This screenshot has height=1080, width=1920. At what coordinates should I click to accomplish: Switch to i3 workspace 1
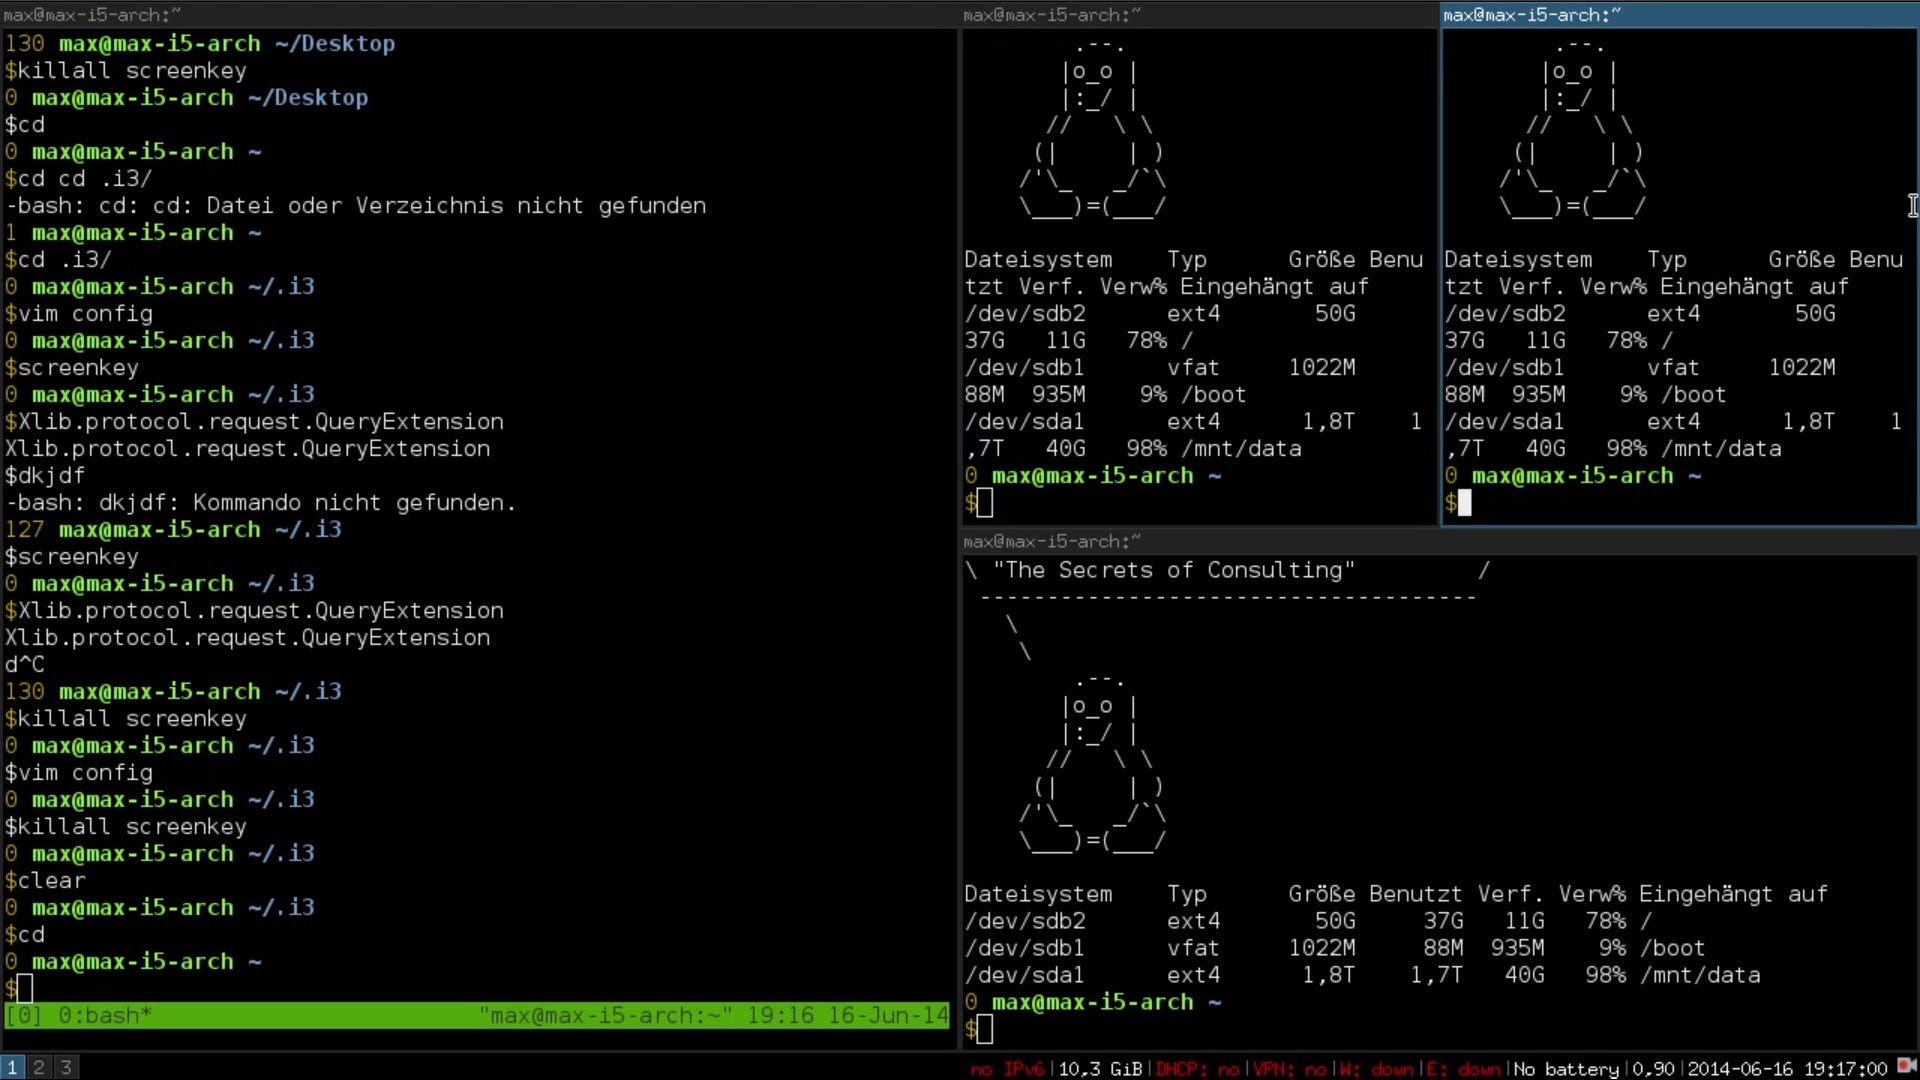click(12, 1067)
